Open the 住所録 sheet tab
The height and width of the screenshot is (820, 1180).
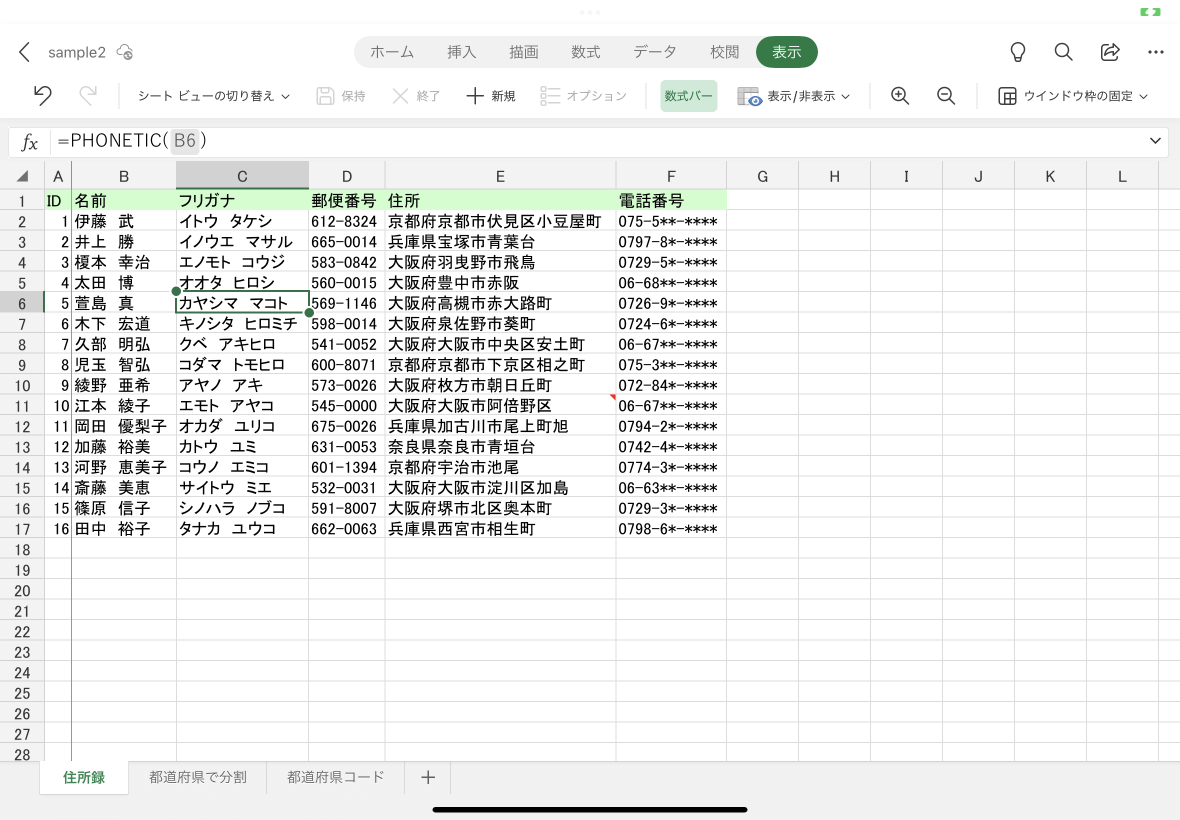[84, 777]
